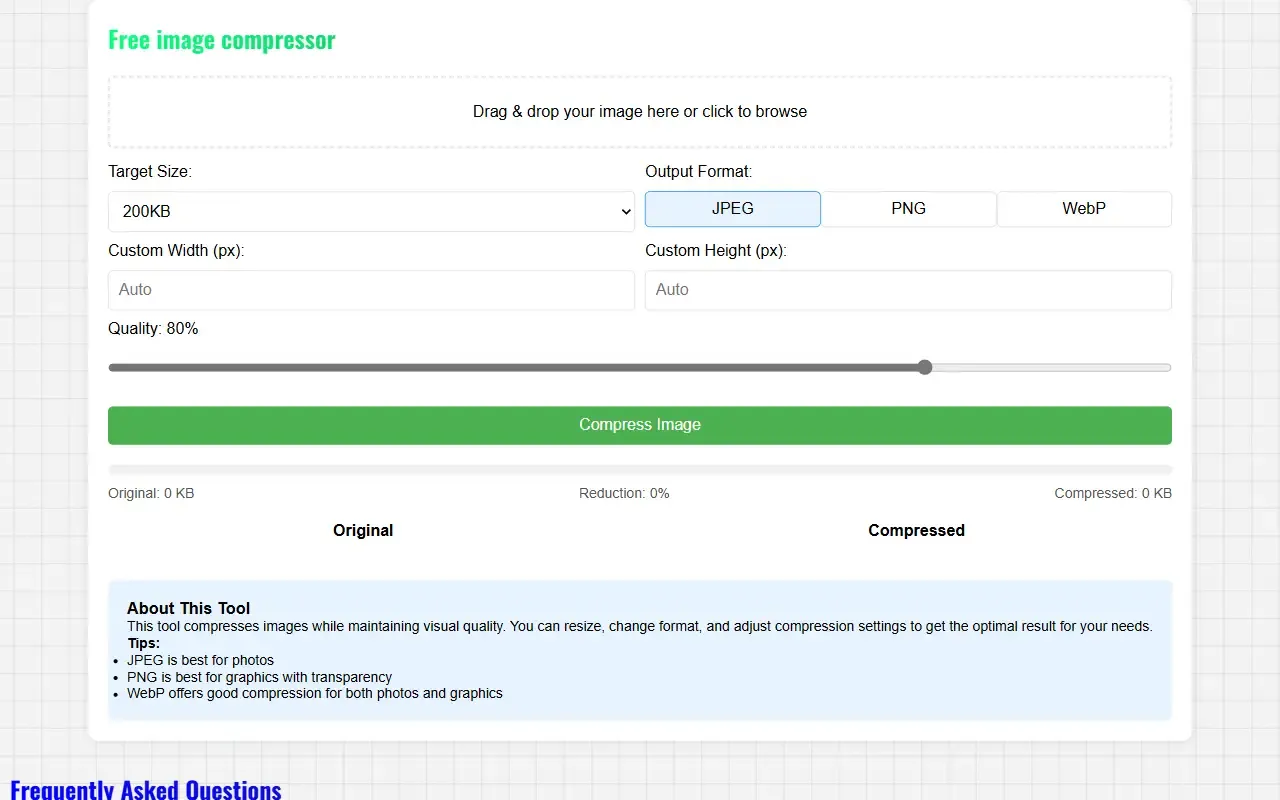Click the 'Reduction: 0%' text
The image size is (1280, 800).
click(624, 493)
